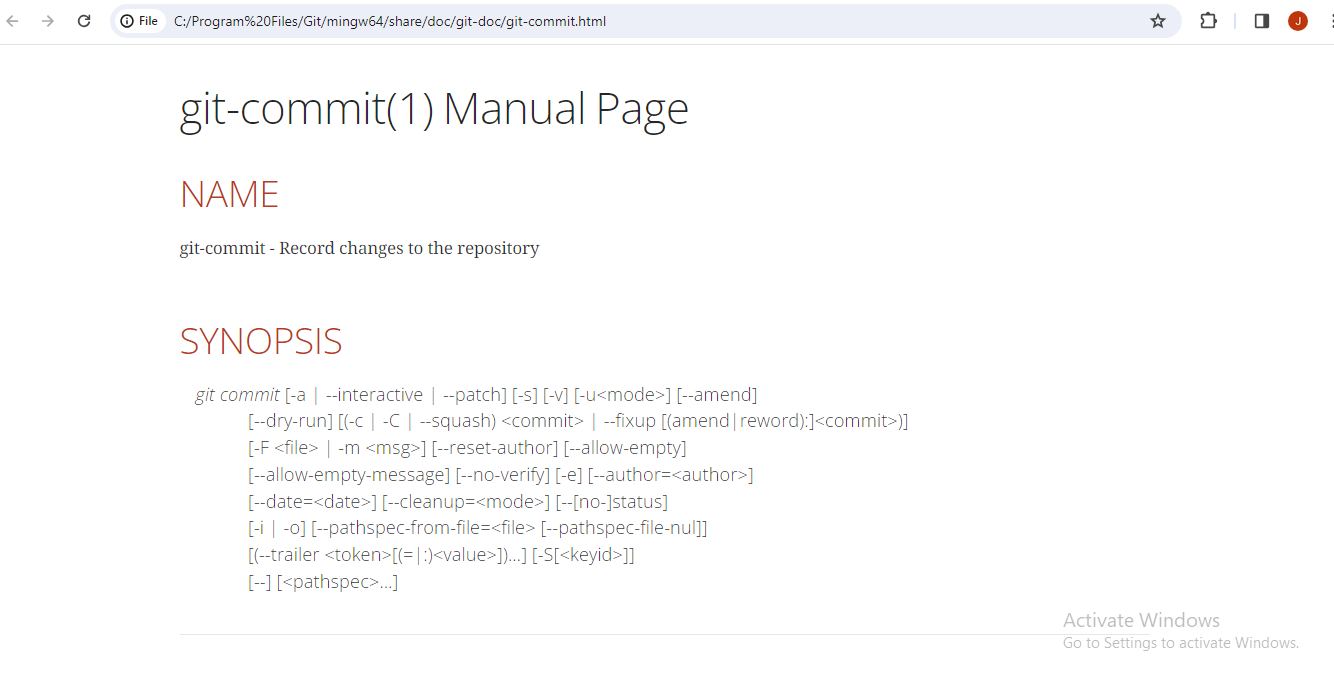Go forward using the forward arrow
Viewport: 1334px width, 674px height.
tap(47, 20)
